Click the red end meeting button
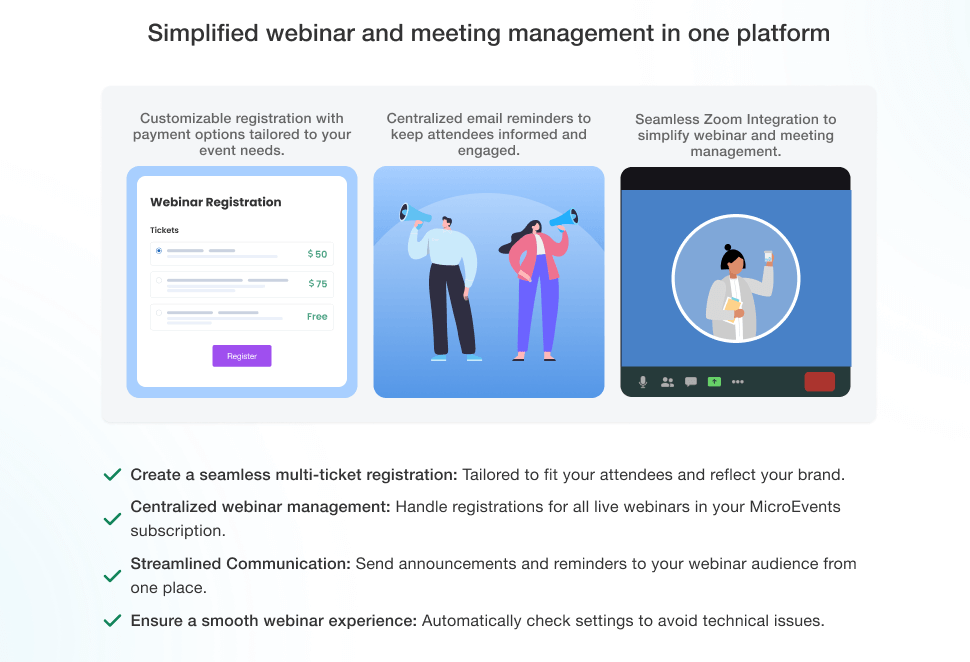The height and width of the screenshot is (662, 970). pyautogui.click(x=819, y=381)
